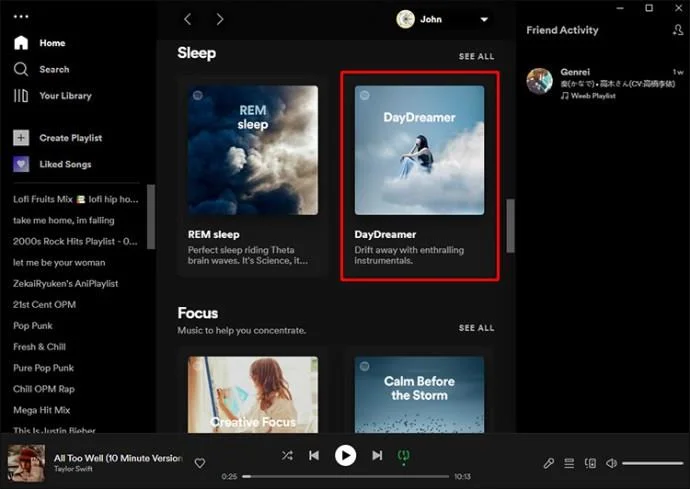Viewport: 690px width, 489px height.
Task: Open 2000s Rock Hits Playlist
Action: [75, 241]
